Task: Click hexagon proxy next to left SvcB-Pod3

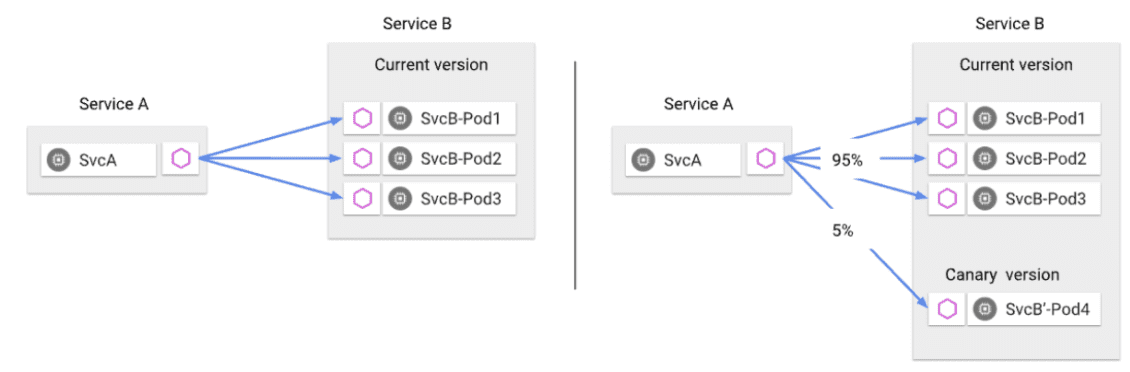Action: click(362, 197)
